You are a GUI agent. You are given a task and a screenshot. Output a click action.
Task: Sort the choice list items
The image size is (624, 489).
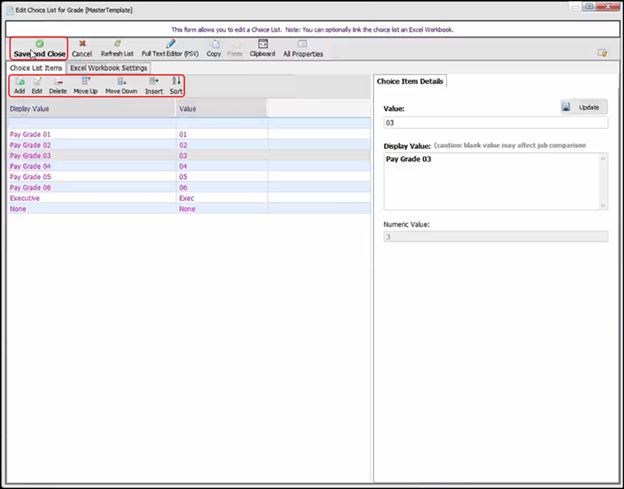coord(176,85)
